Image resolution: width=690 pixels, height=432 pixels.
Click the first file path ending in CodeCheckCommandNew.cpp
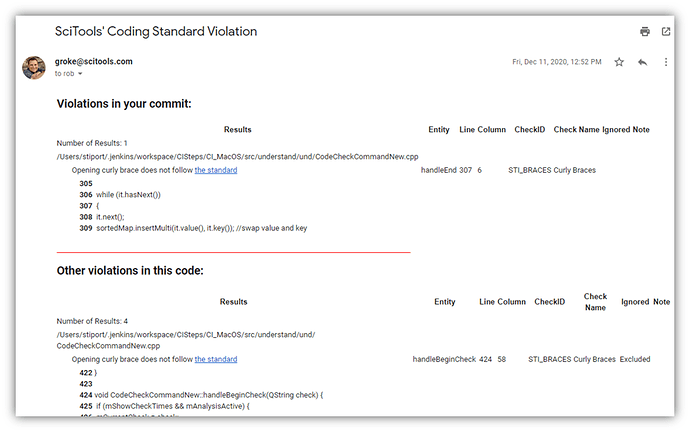237,157
